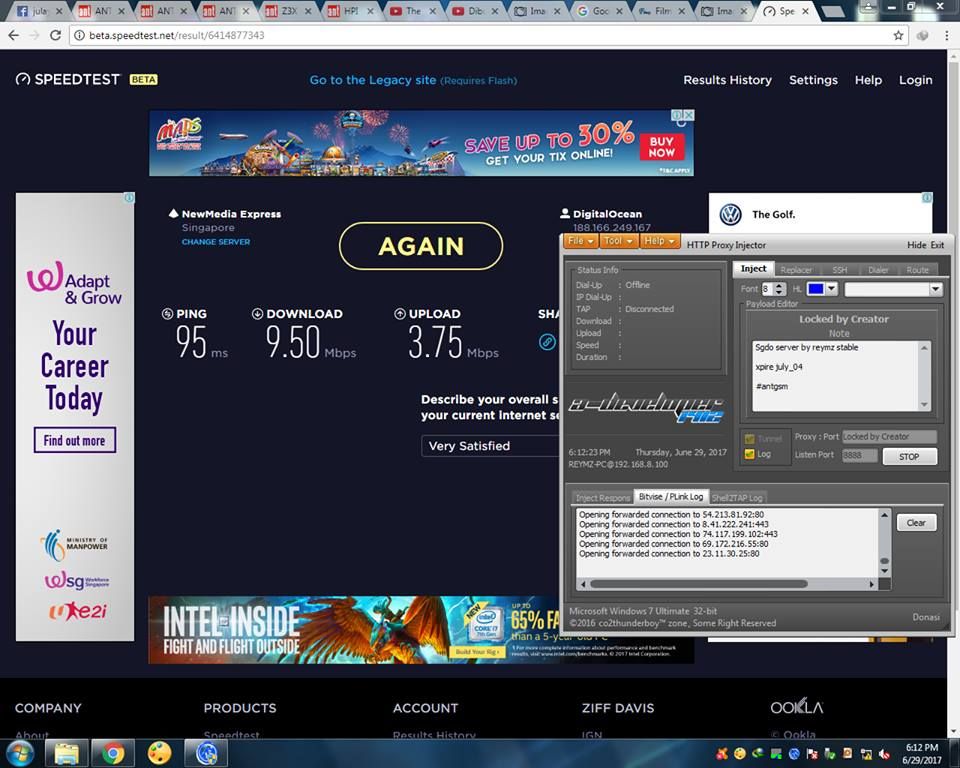
Task: Click the browser address bar URL
Action: pyautogui.click(x=177, y=36)
